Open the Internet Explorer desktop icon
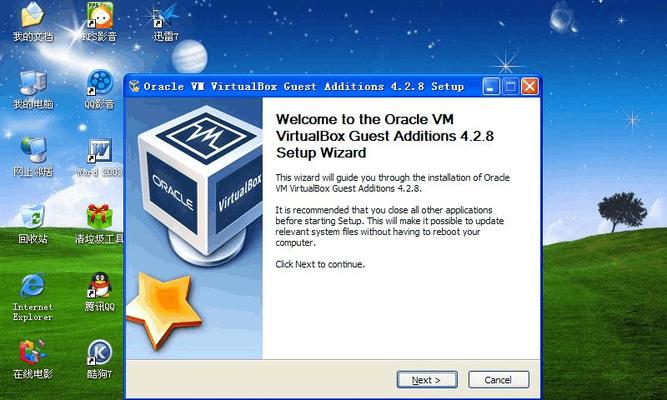This screenshot has height=400, width=667. (33, 286)
